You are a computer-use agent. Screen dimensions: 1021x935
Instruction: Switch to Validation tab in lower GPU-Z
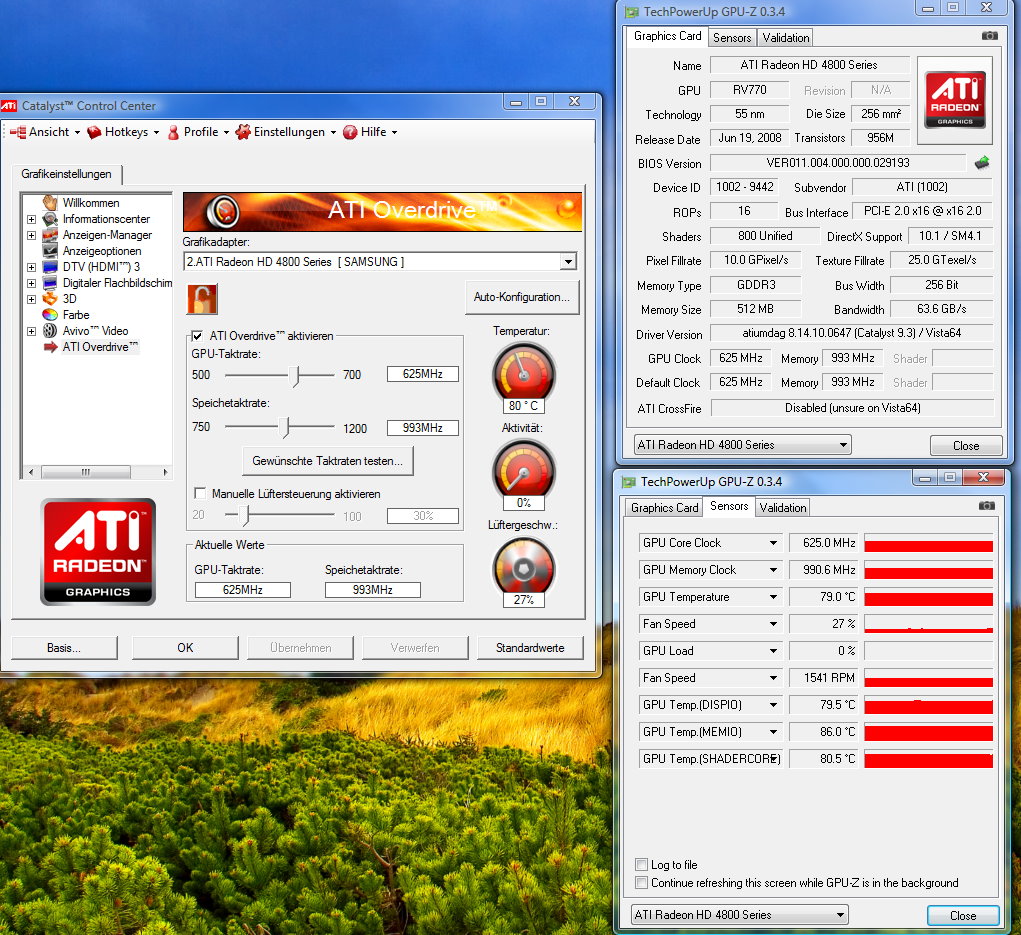783,508
